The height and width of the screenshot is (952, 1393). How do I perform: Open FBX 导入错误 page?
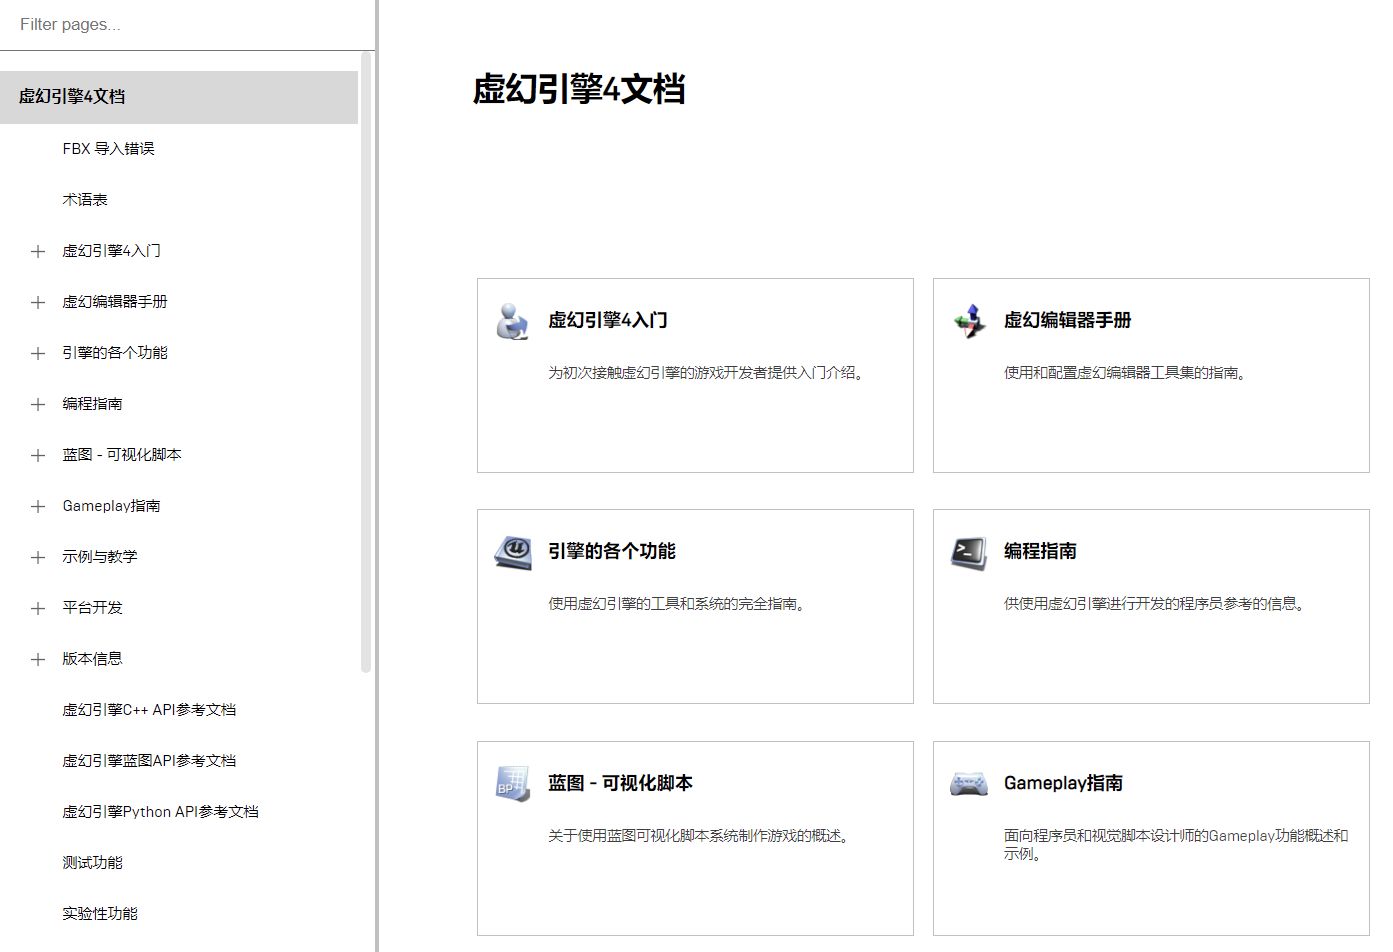pyautogui.click(x=107, y=148)
